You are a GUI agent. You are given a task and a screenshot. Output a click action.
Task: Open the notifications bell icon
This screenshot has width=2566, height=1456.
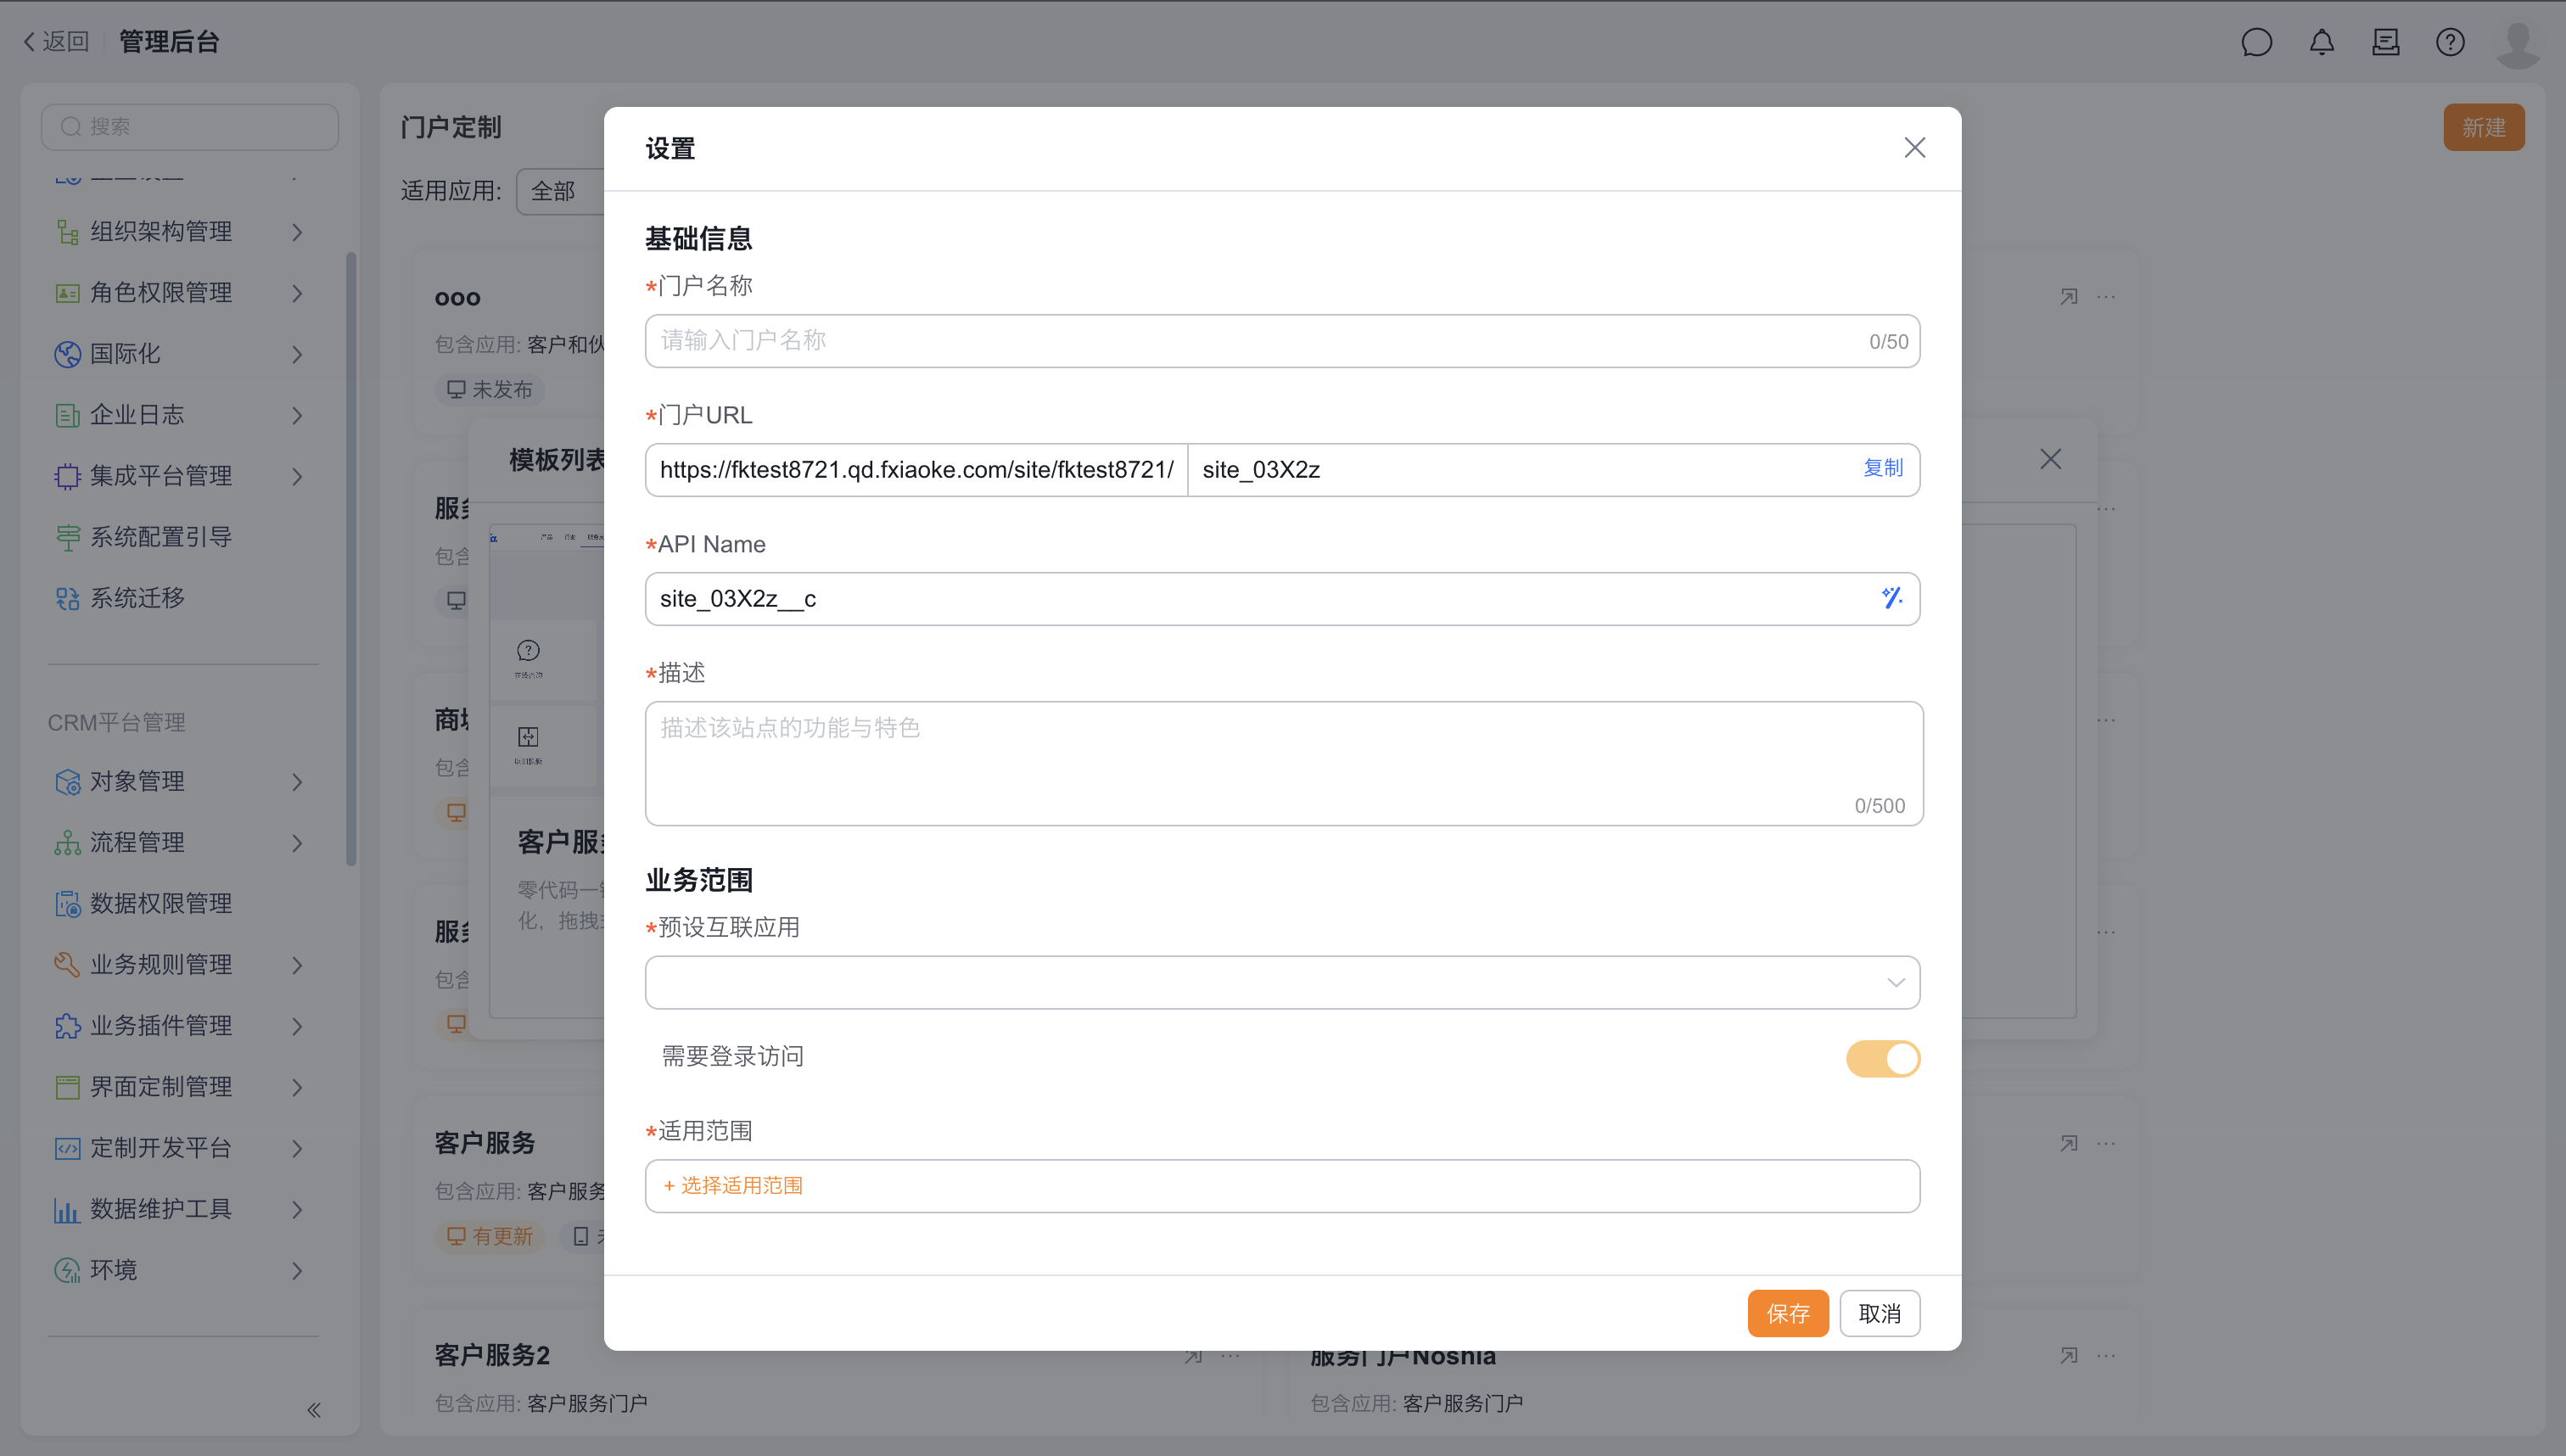[x=2321, y=42]
